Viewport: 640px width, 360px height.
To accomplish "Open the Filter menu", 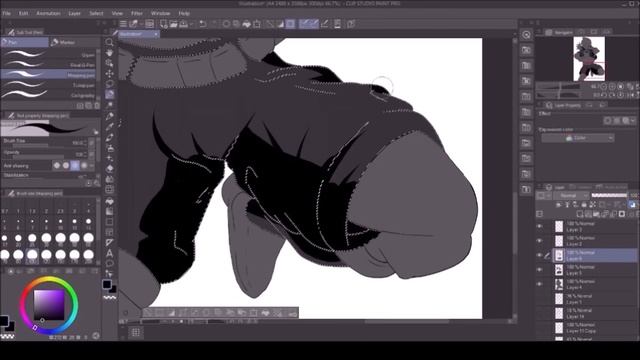I will coord(137,13).
